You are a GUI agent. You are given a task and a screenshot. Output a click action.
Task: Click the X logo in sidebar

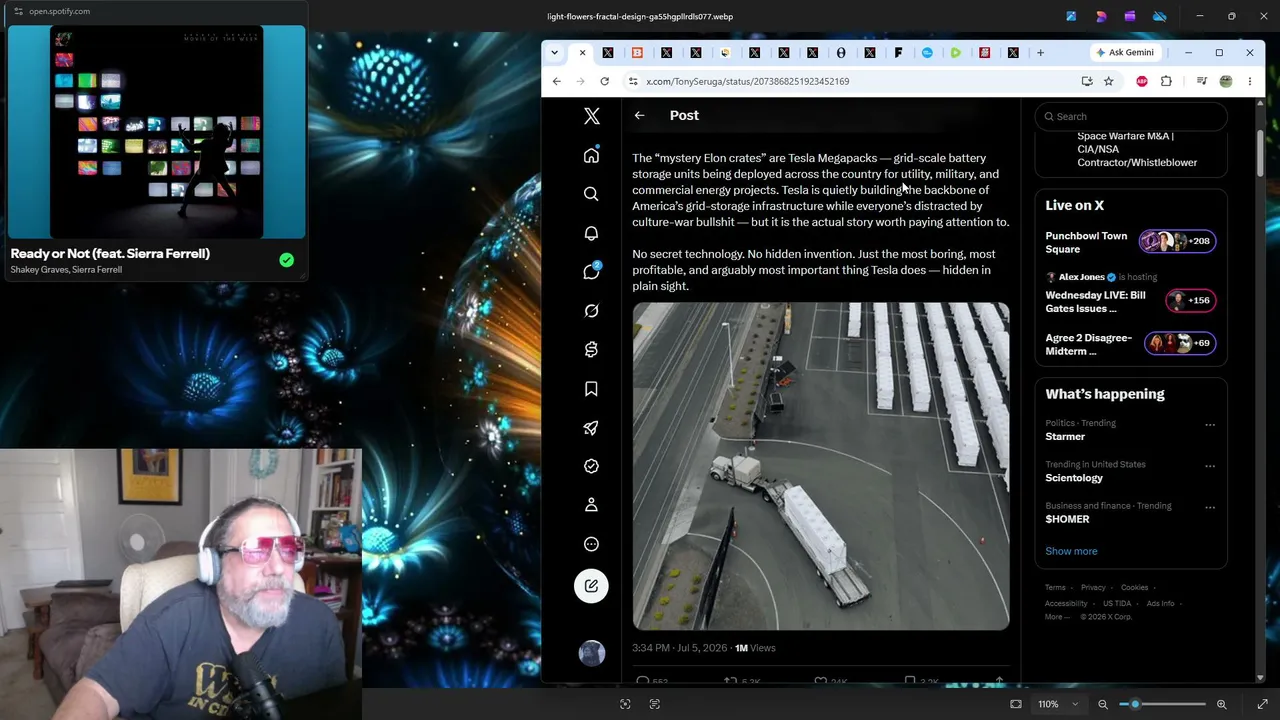click(x=591, y=116)
